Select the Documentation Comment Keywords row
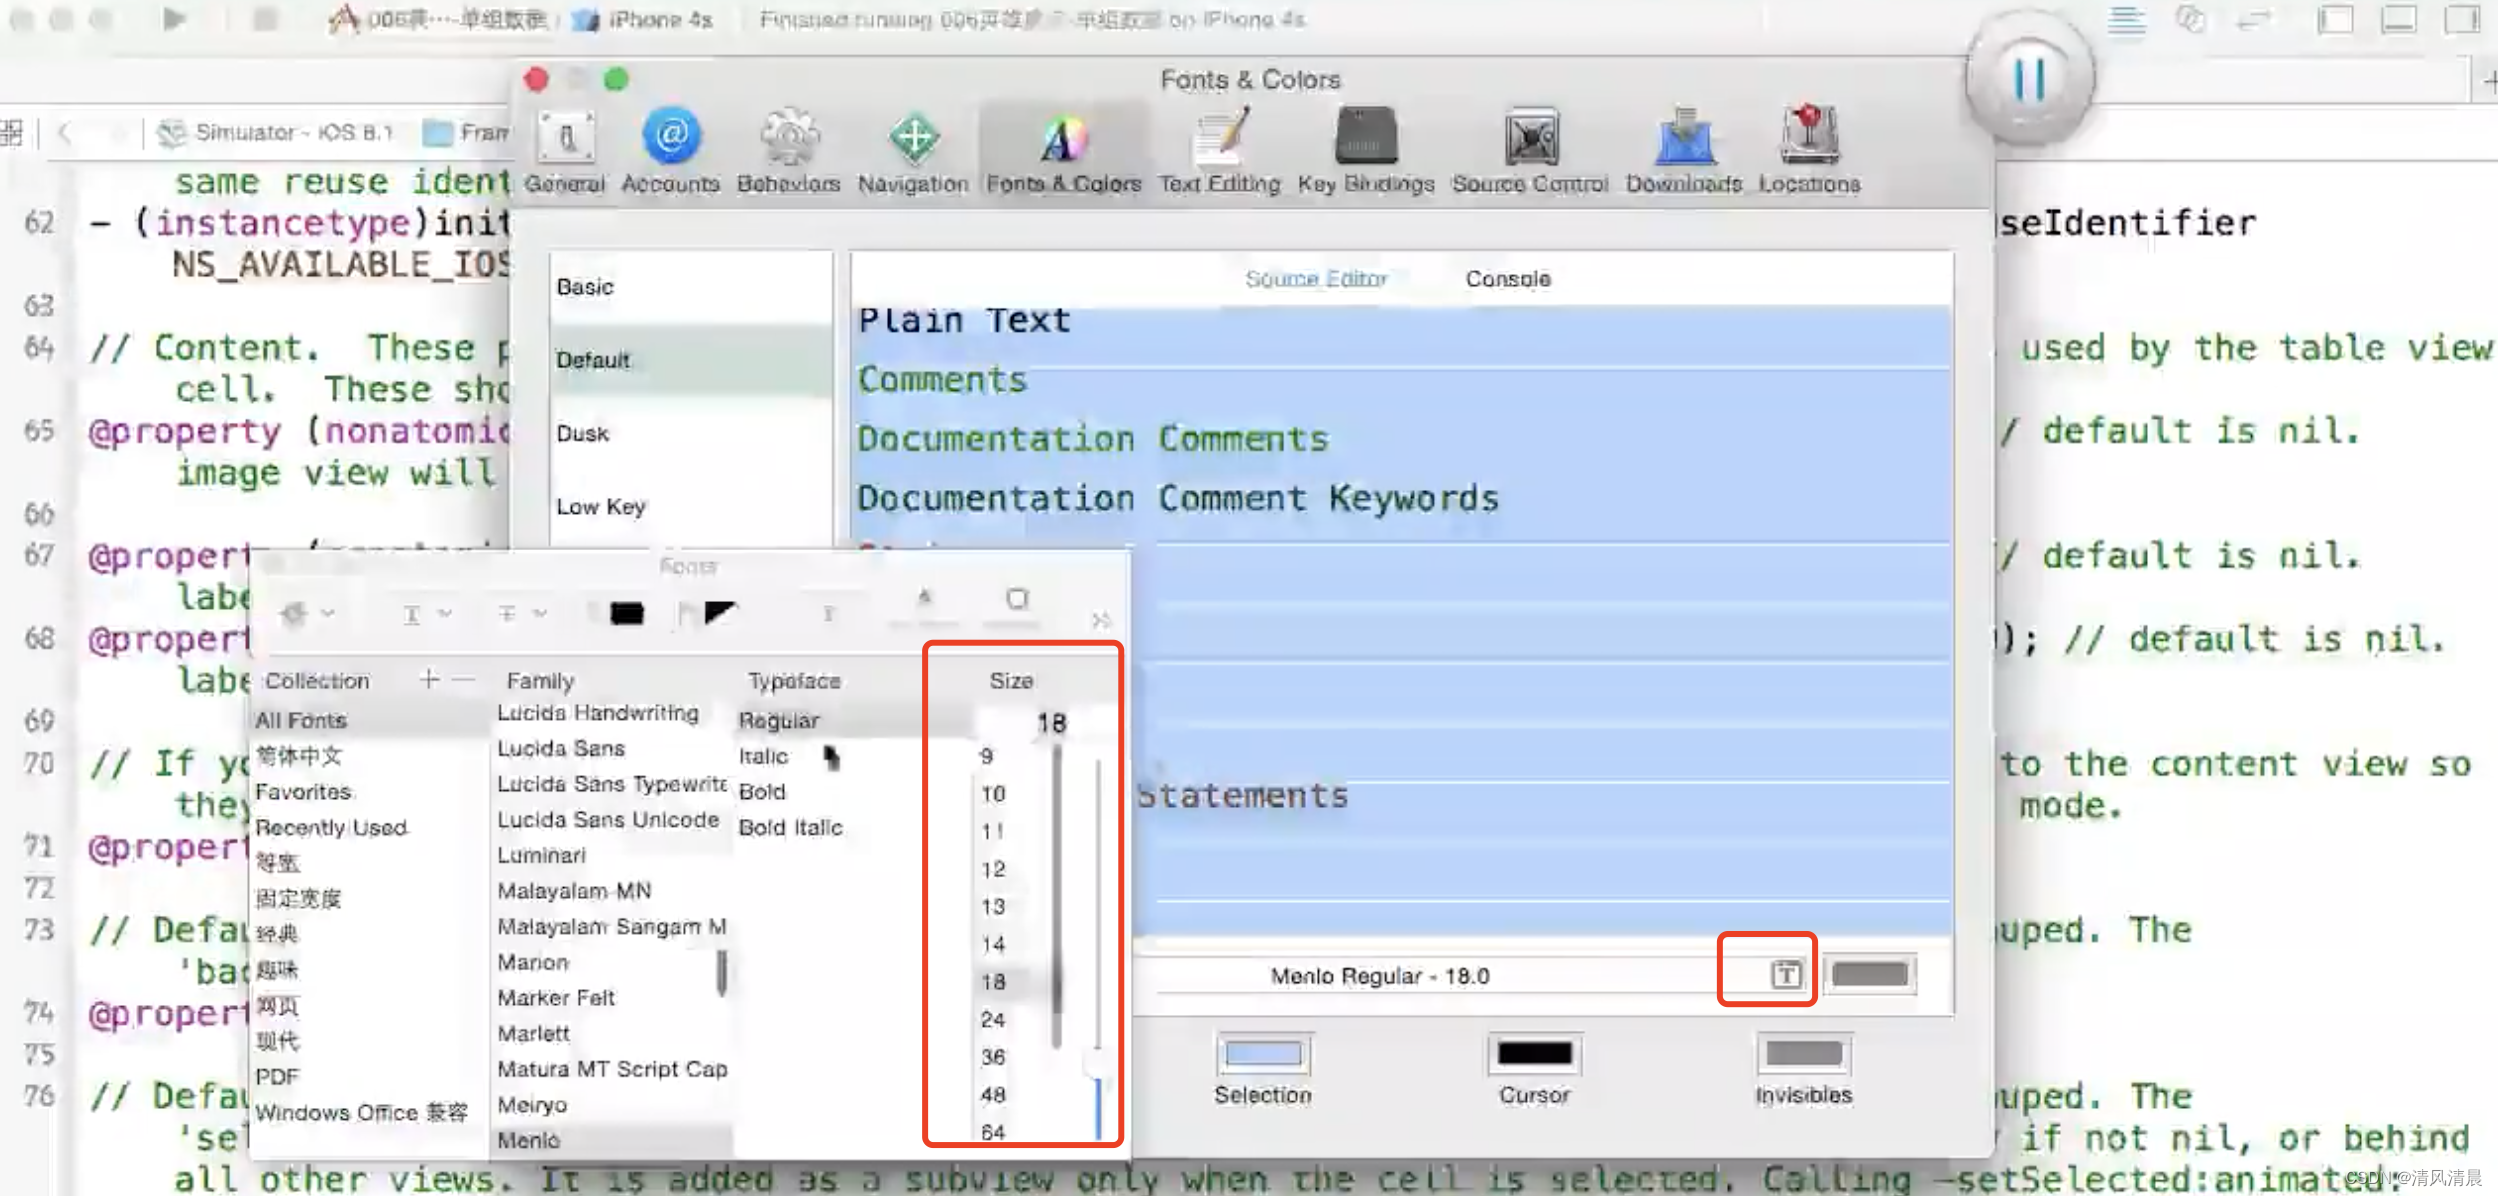The image size is (2498, 1196). (1401, 498)
